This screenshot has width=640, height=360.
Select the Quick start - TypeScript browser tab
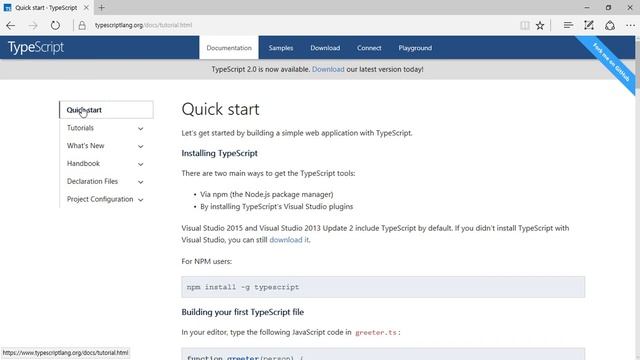[46, 7]
